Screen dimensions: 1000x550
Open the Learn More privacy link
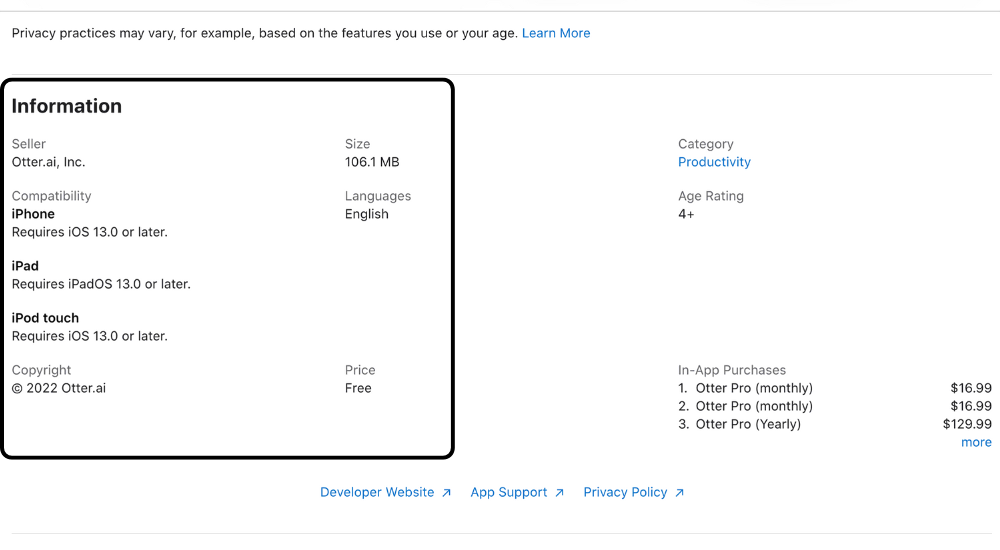click(x=556, y=33)
